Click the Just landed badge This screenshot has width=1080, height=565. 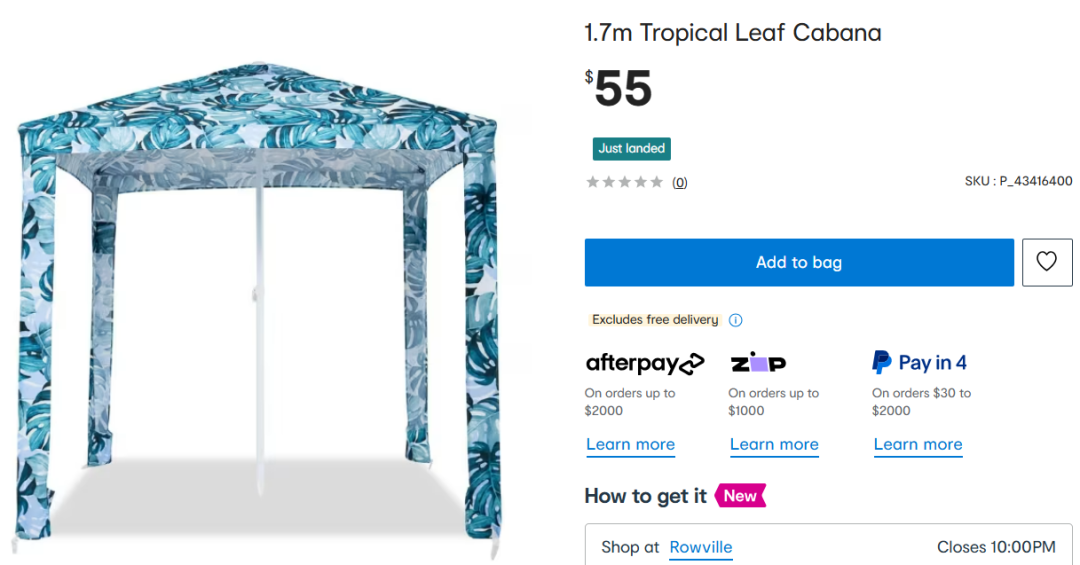click(631, 148)
